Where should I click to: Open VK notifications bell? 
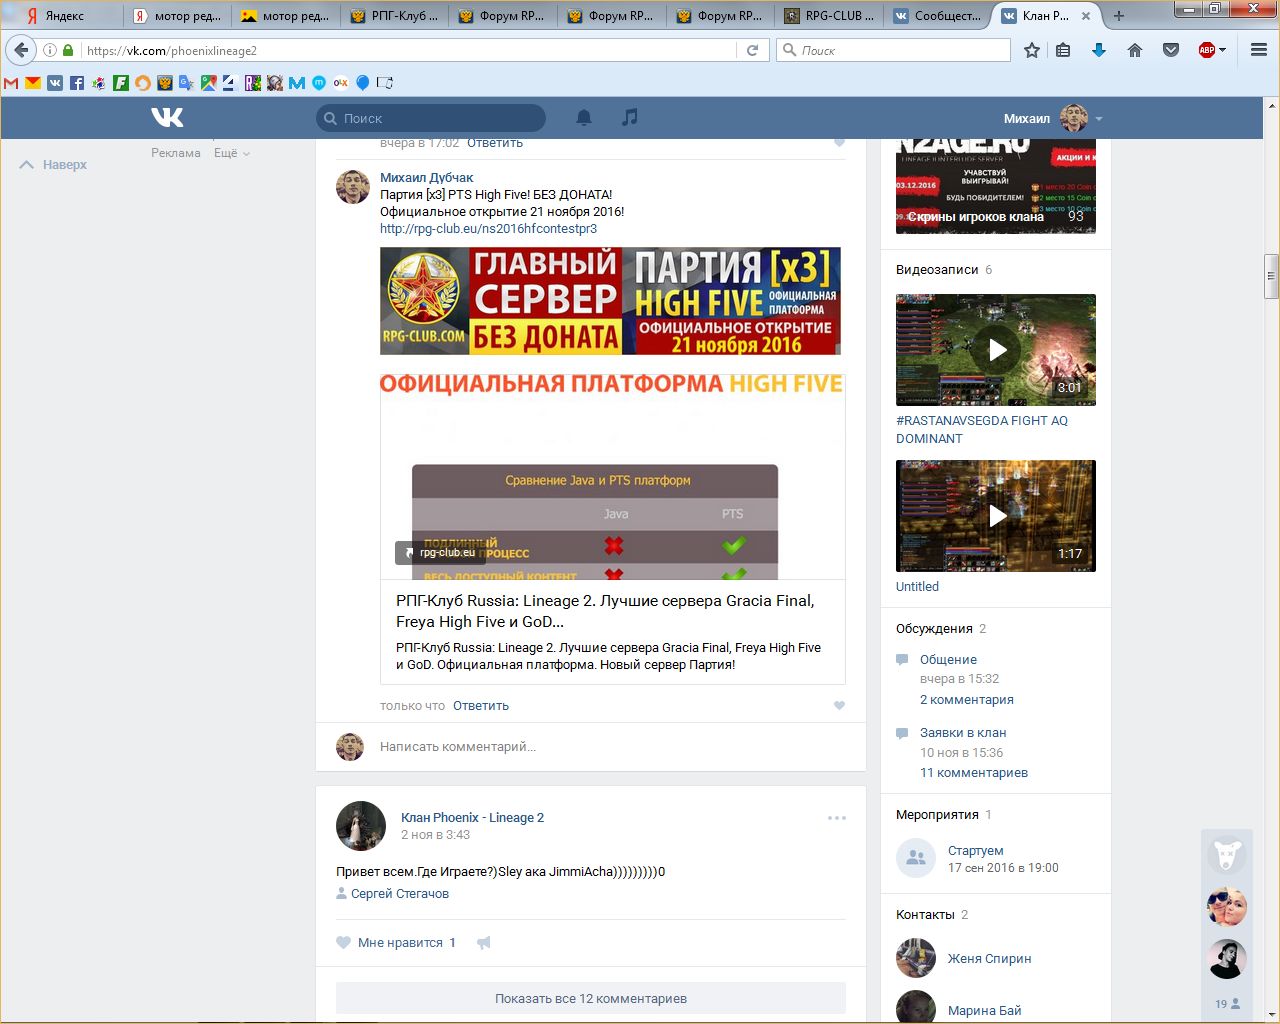click(584, 118)
